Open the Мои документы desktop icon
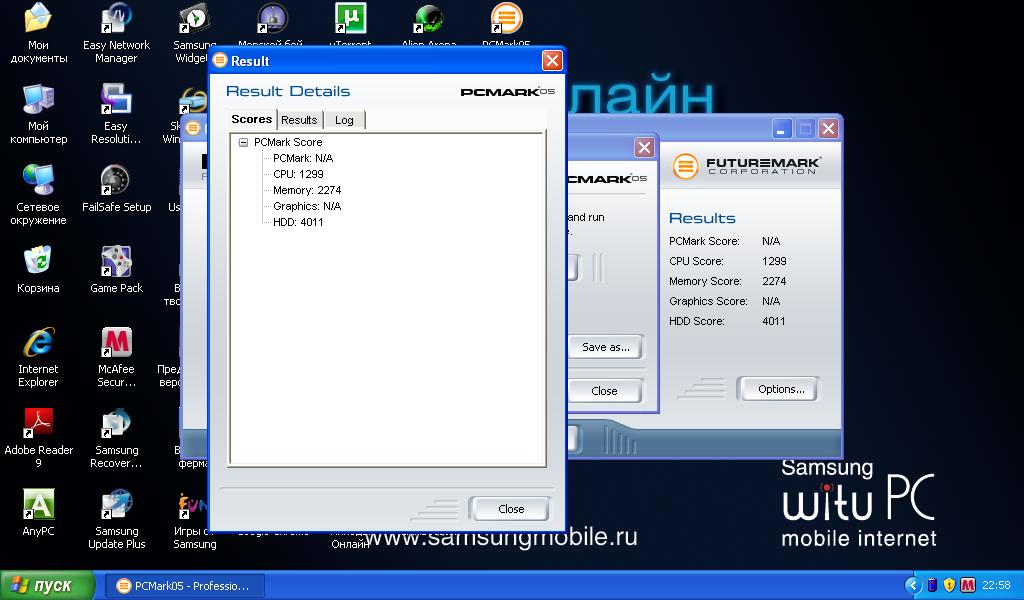This screenshot has height=600, width=1024. (38, 33)
